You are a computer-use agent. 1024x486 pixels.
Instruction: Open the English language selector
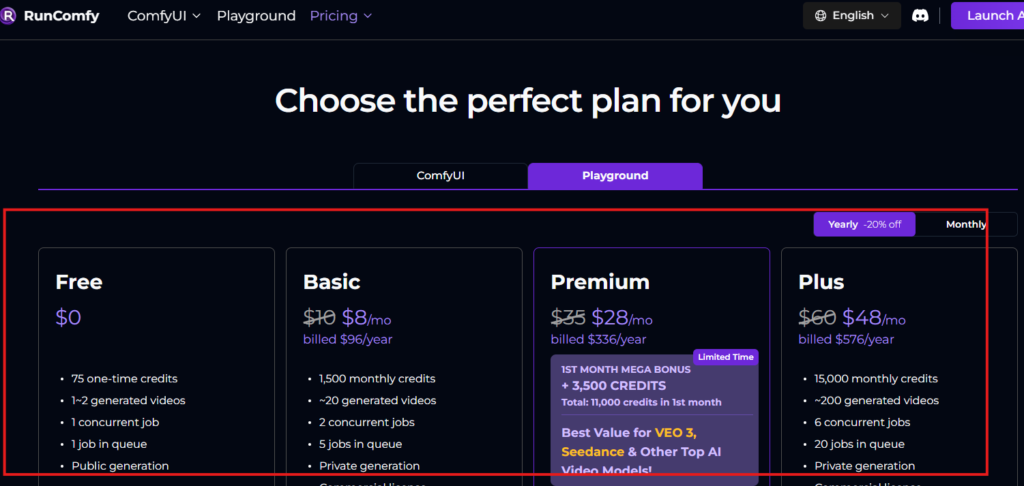[851, 16]
